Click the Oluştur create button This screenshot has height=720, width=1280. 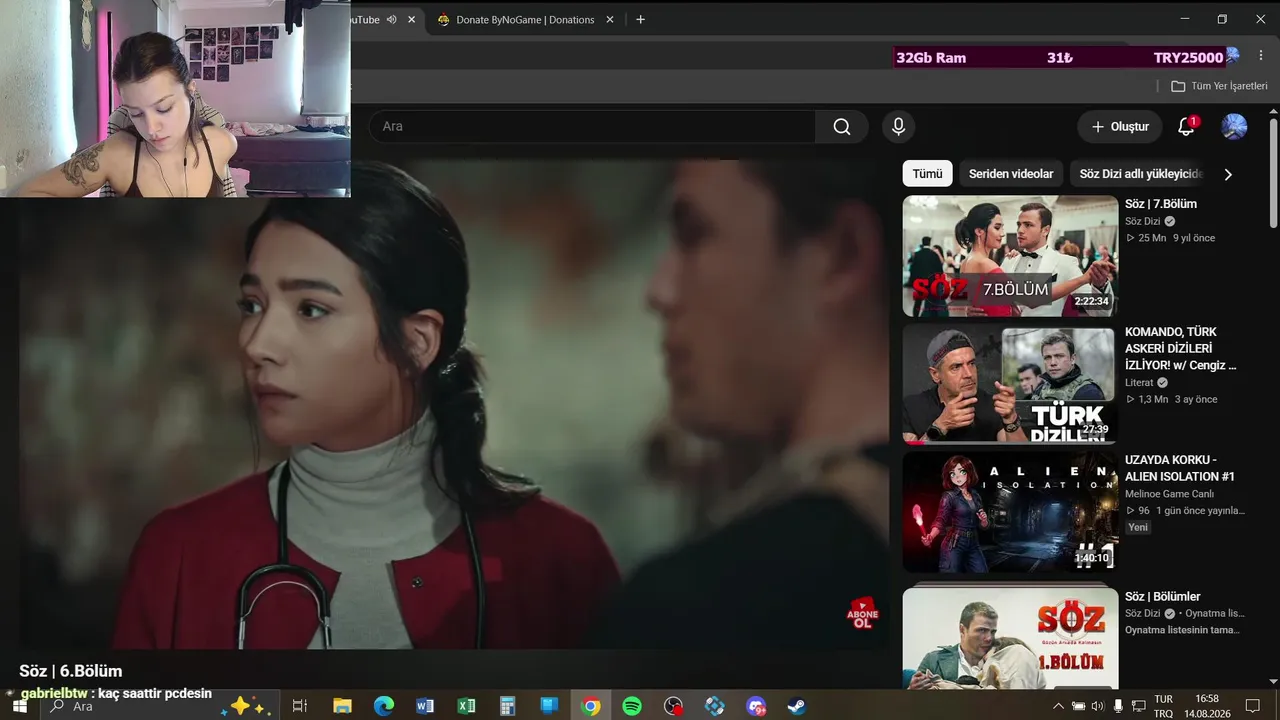tap(1120, 127)
